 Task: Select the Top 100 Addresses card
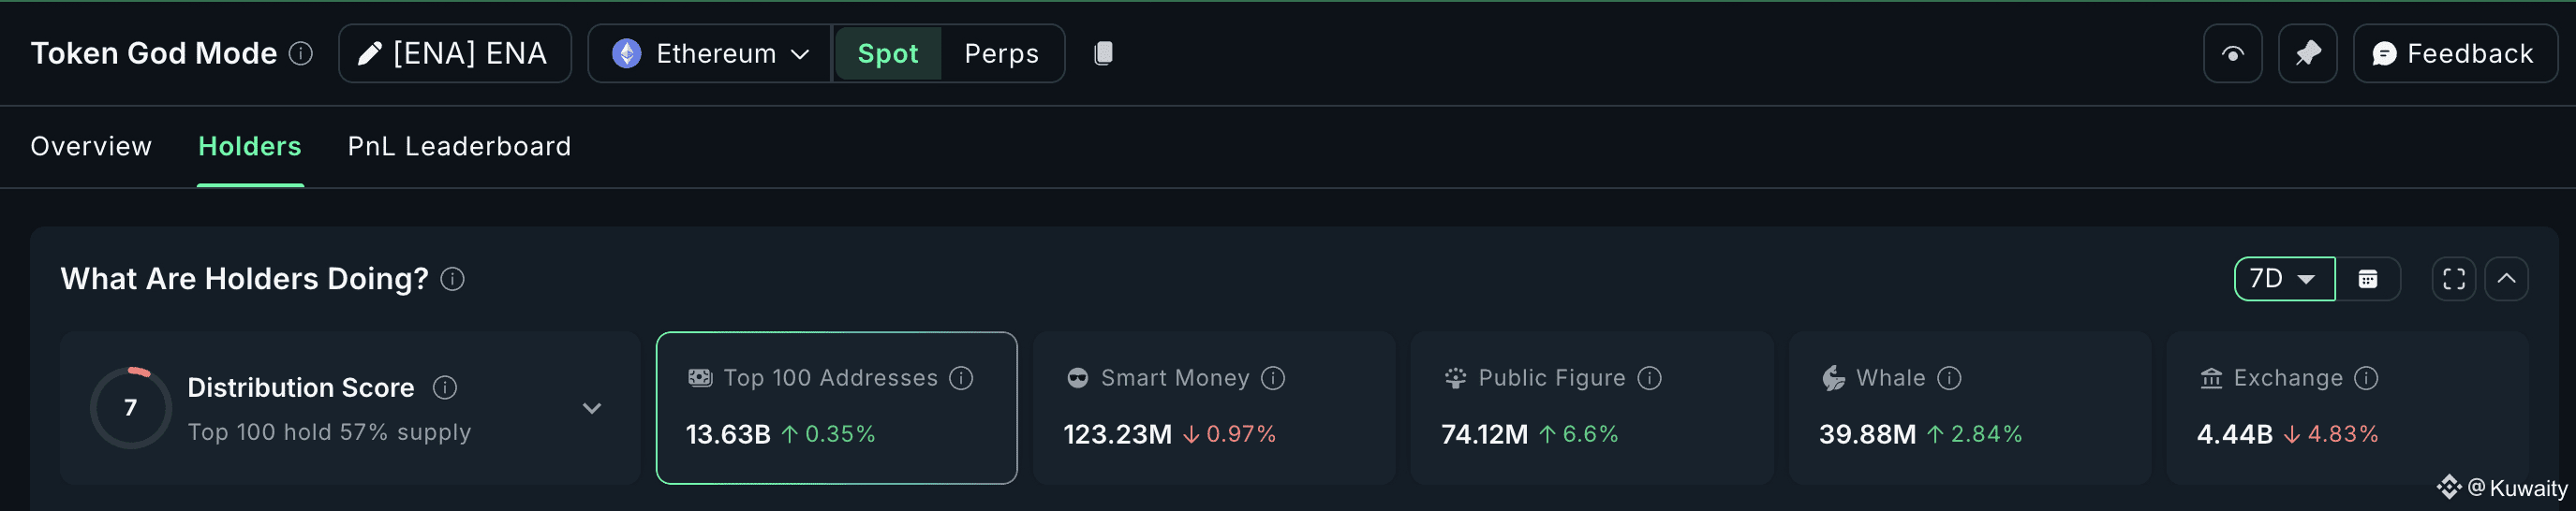click(x=836, y=408)
